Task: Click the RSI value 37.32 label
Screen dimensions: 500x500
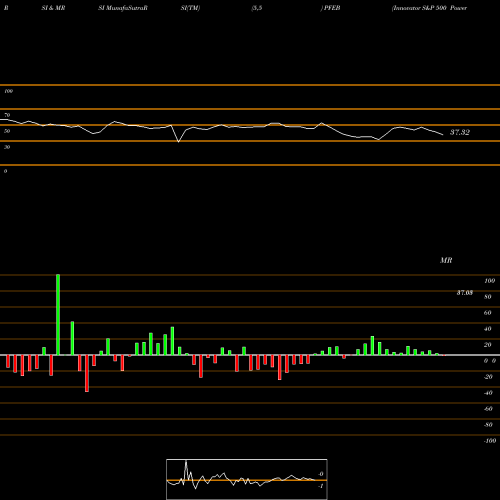Action: (x=460, y=132)
